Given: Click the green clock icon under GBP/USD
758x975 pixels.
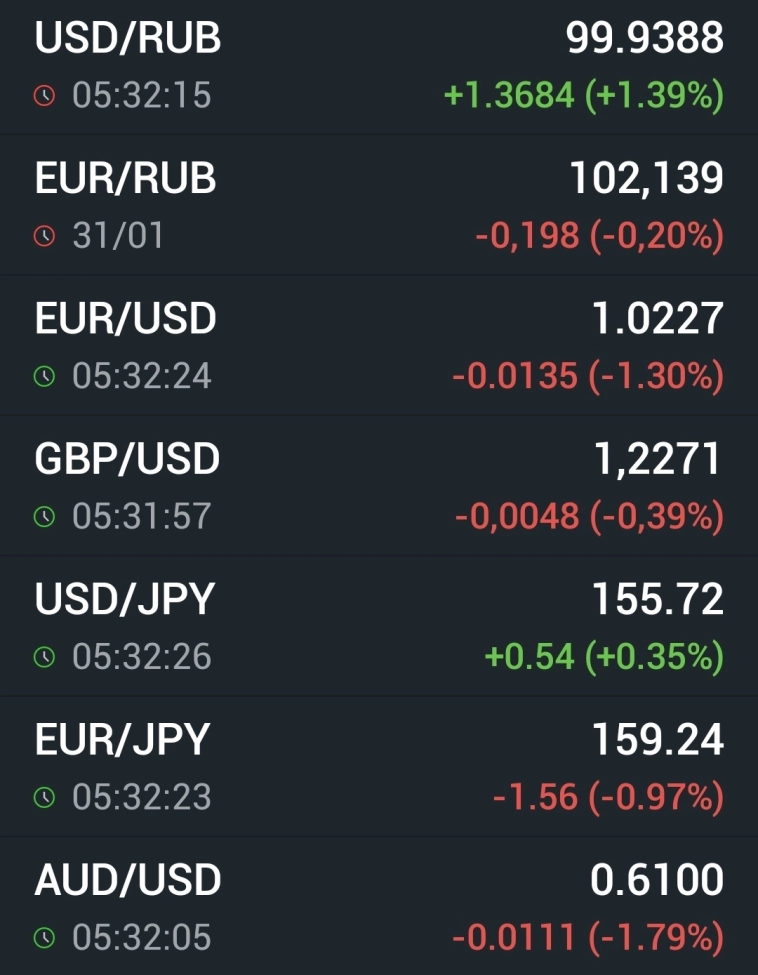Looking at the screenshot, I should pos(44,517).
